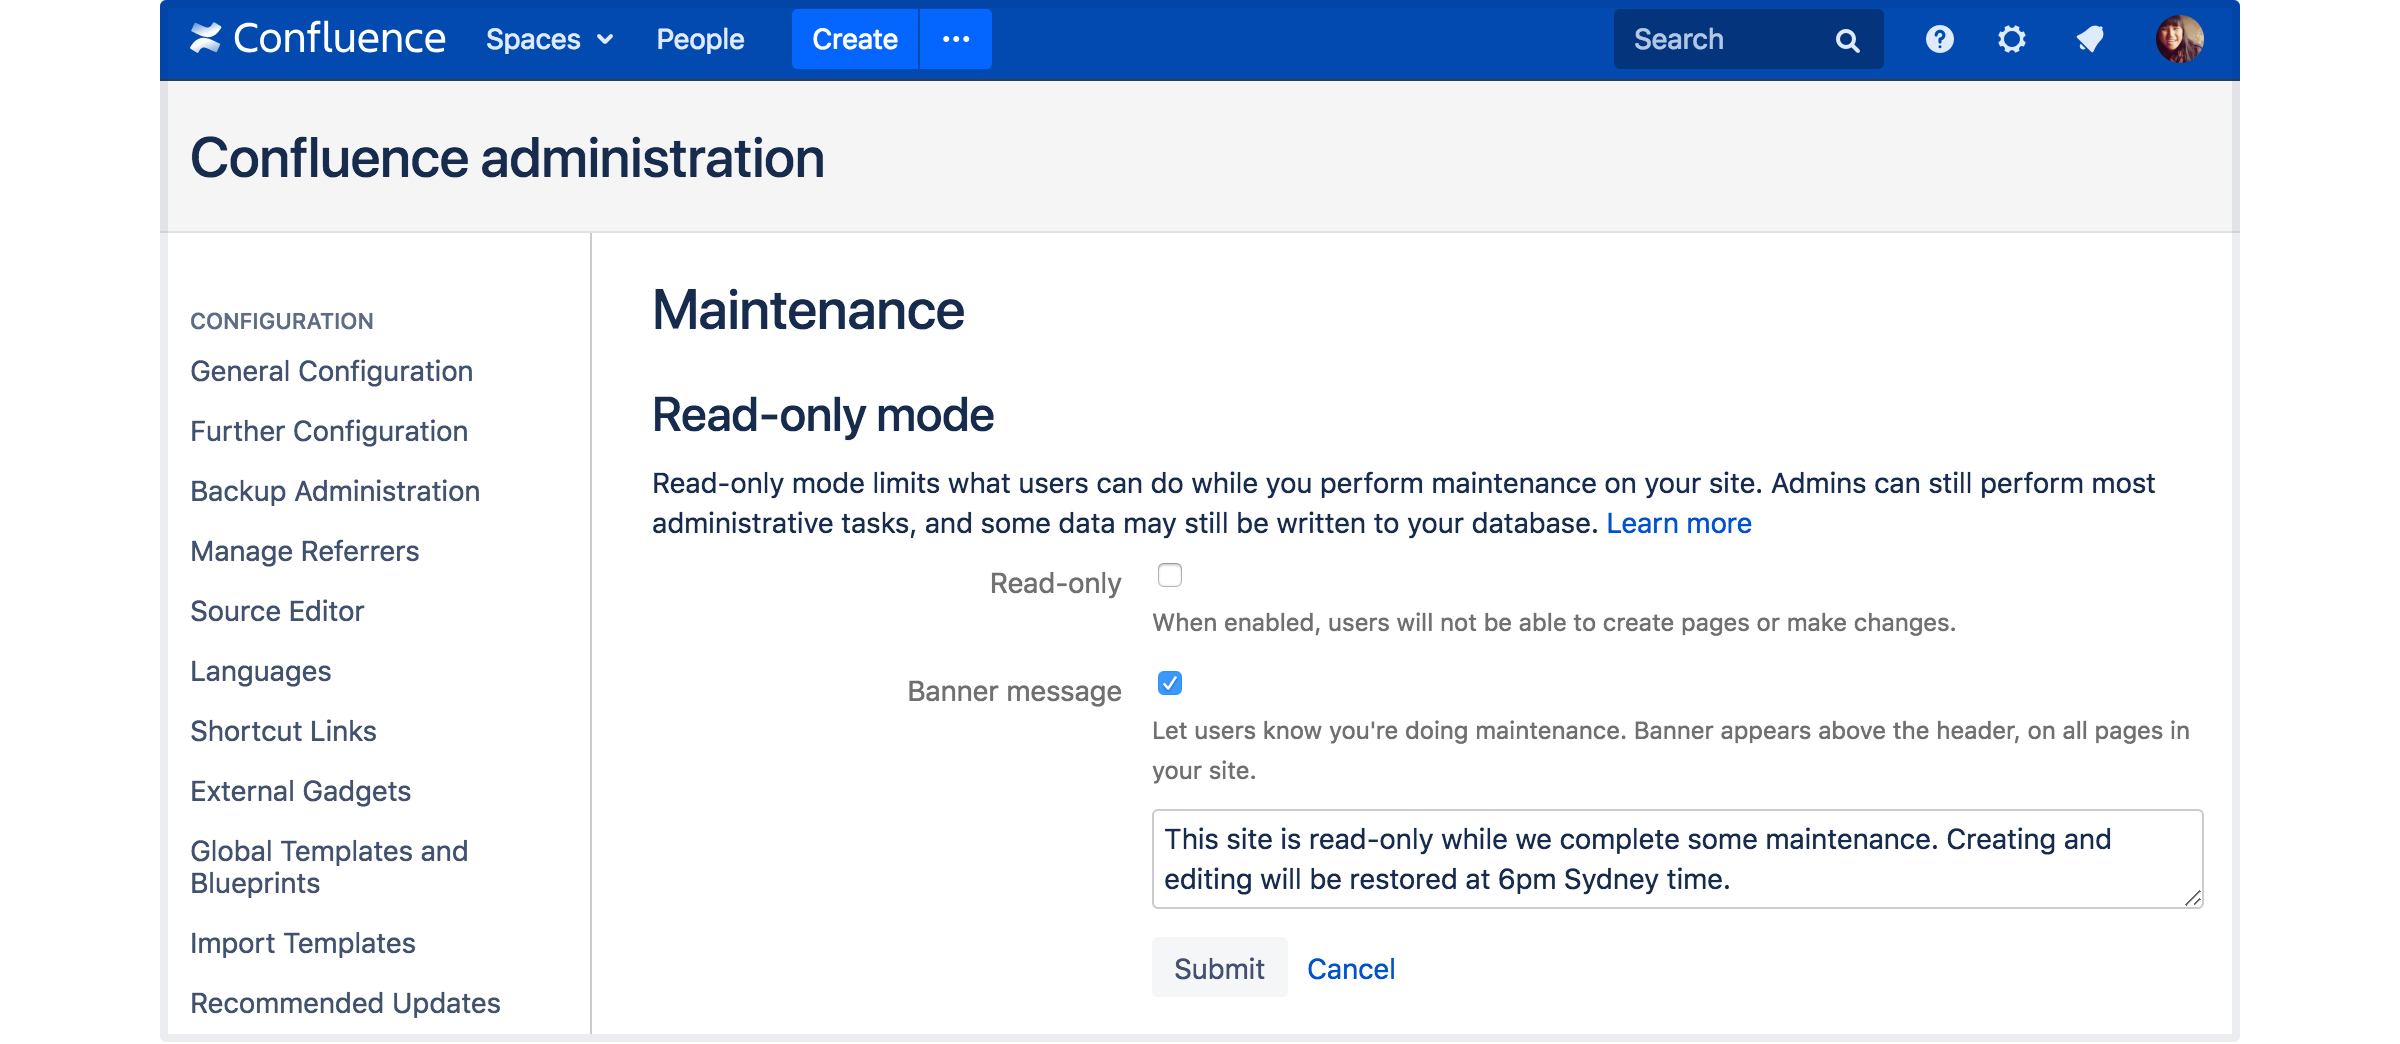Expand the Spaces dropdown menu

click(549, 39)
